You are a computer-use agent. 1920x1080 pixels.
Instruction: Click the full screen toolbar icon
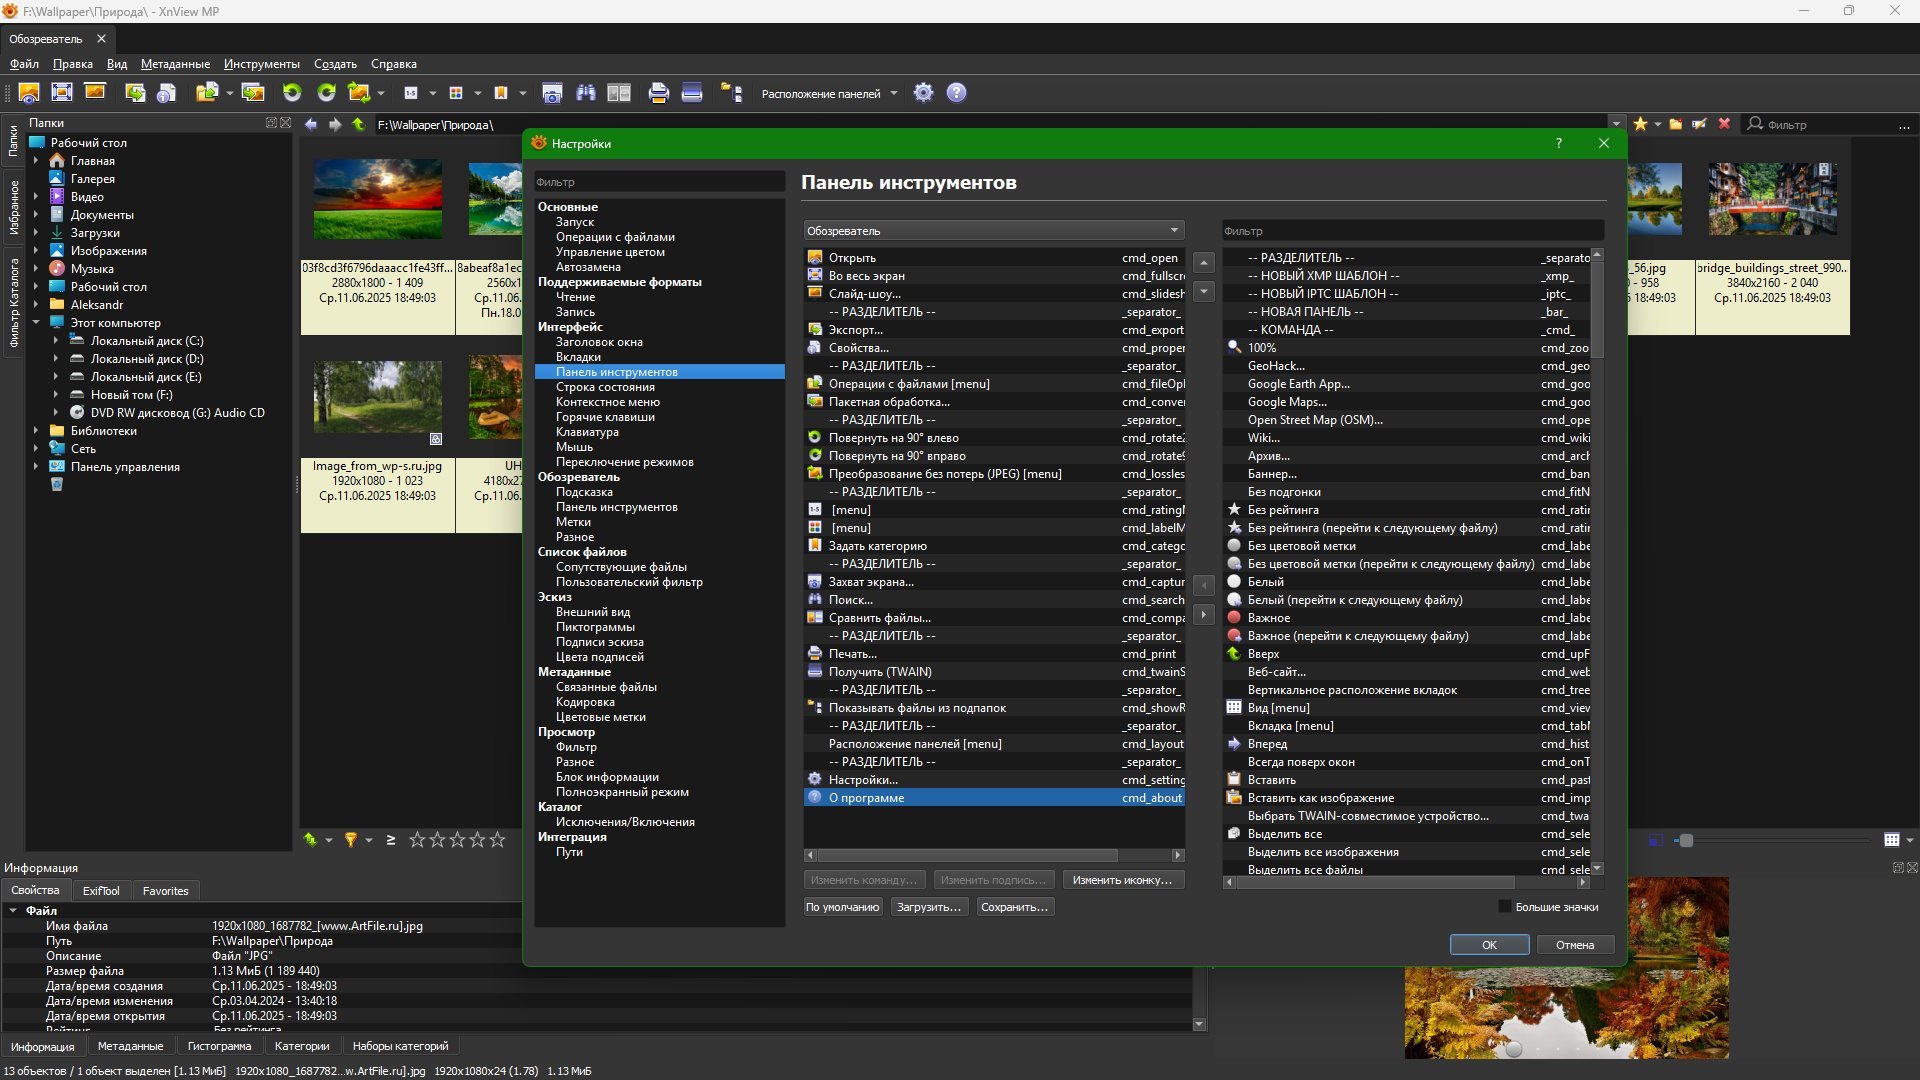click(x=62, y=93)
